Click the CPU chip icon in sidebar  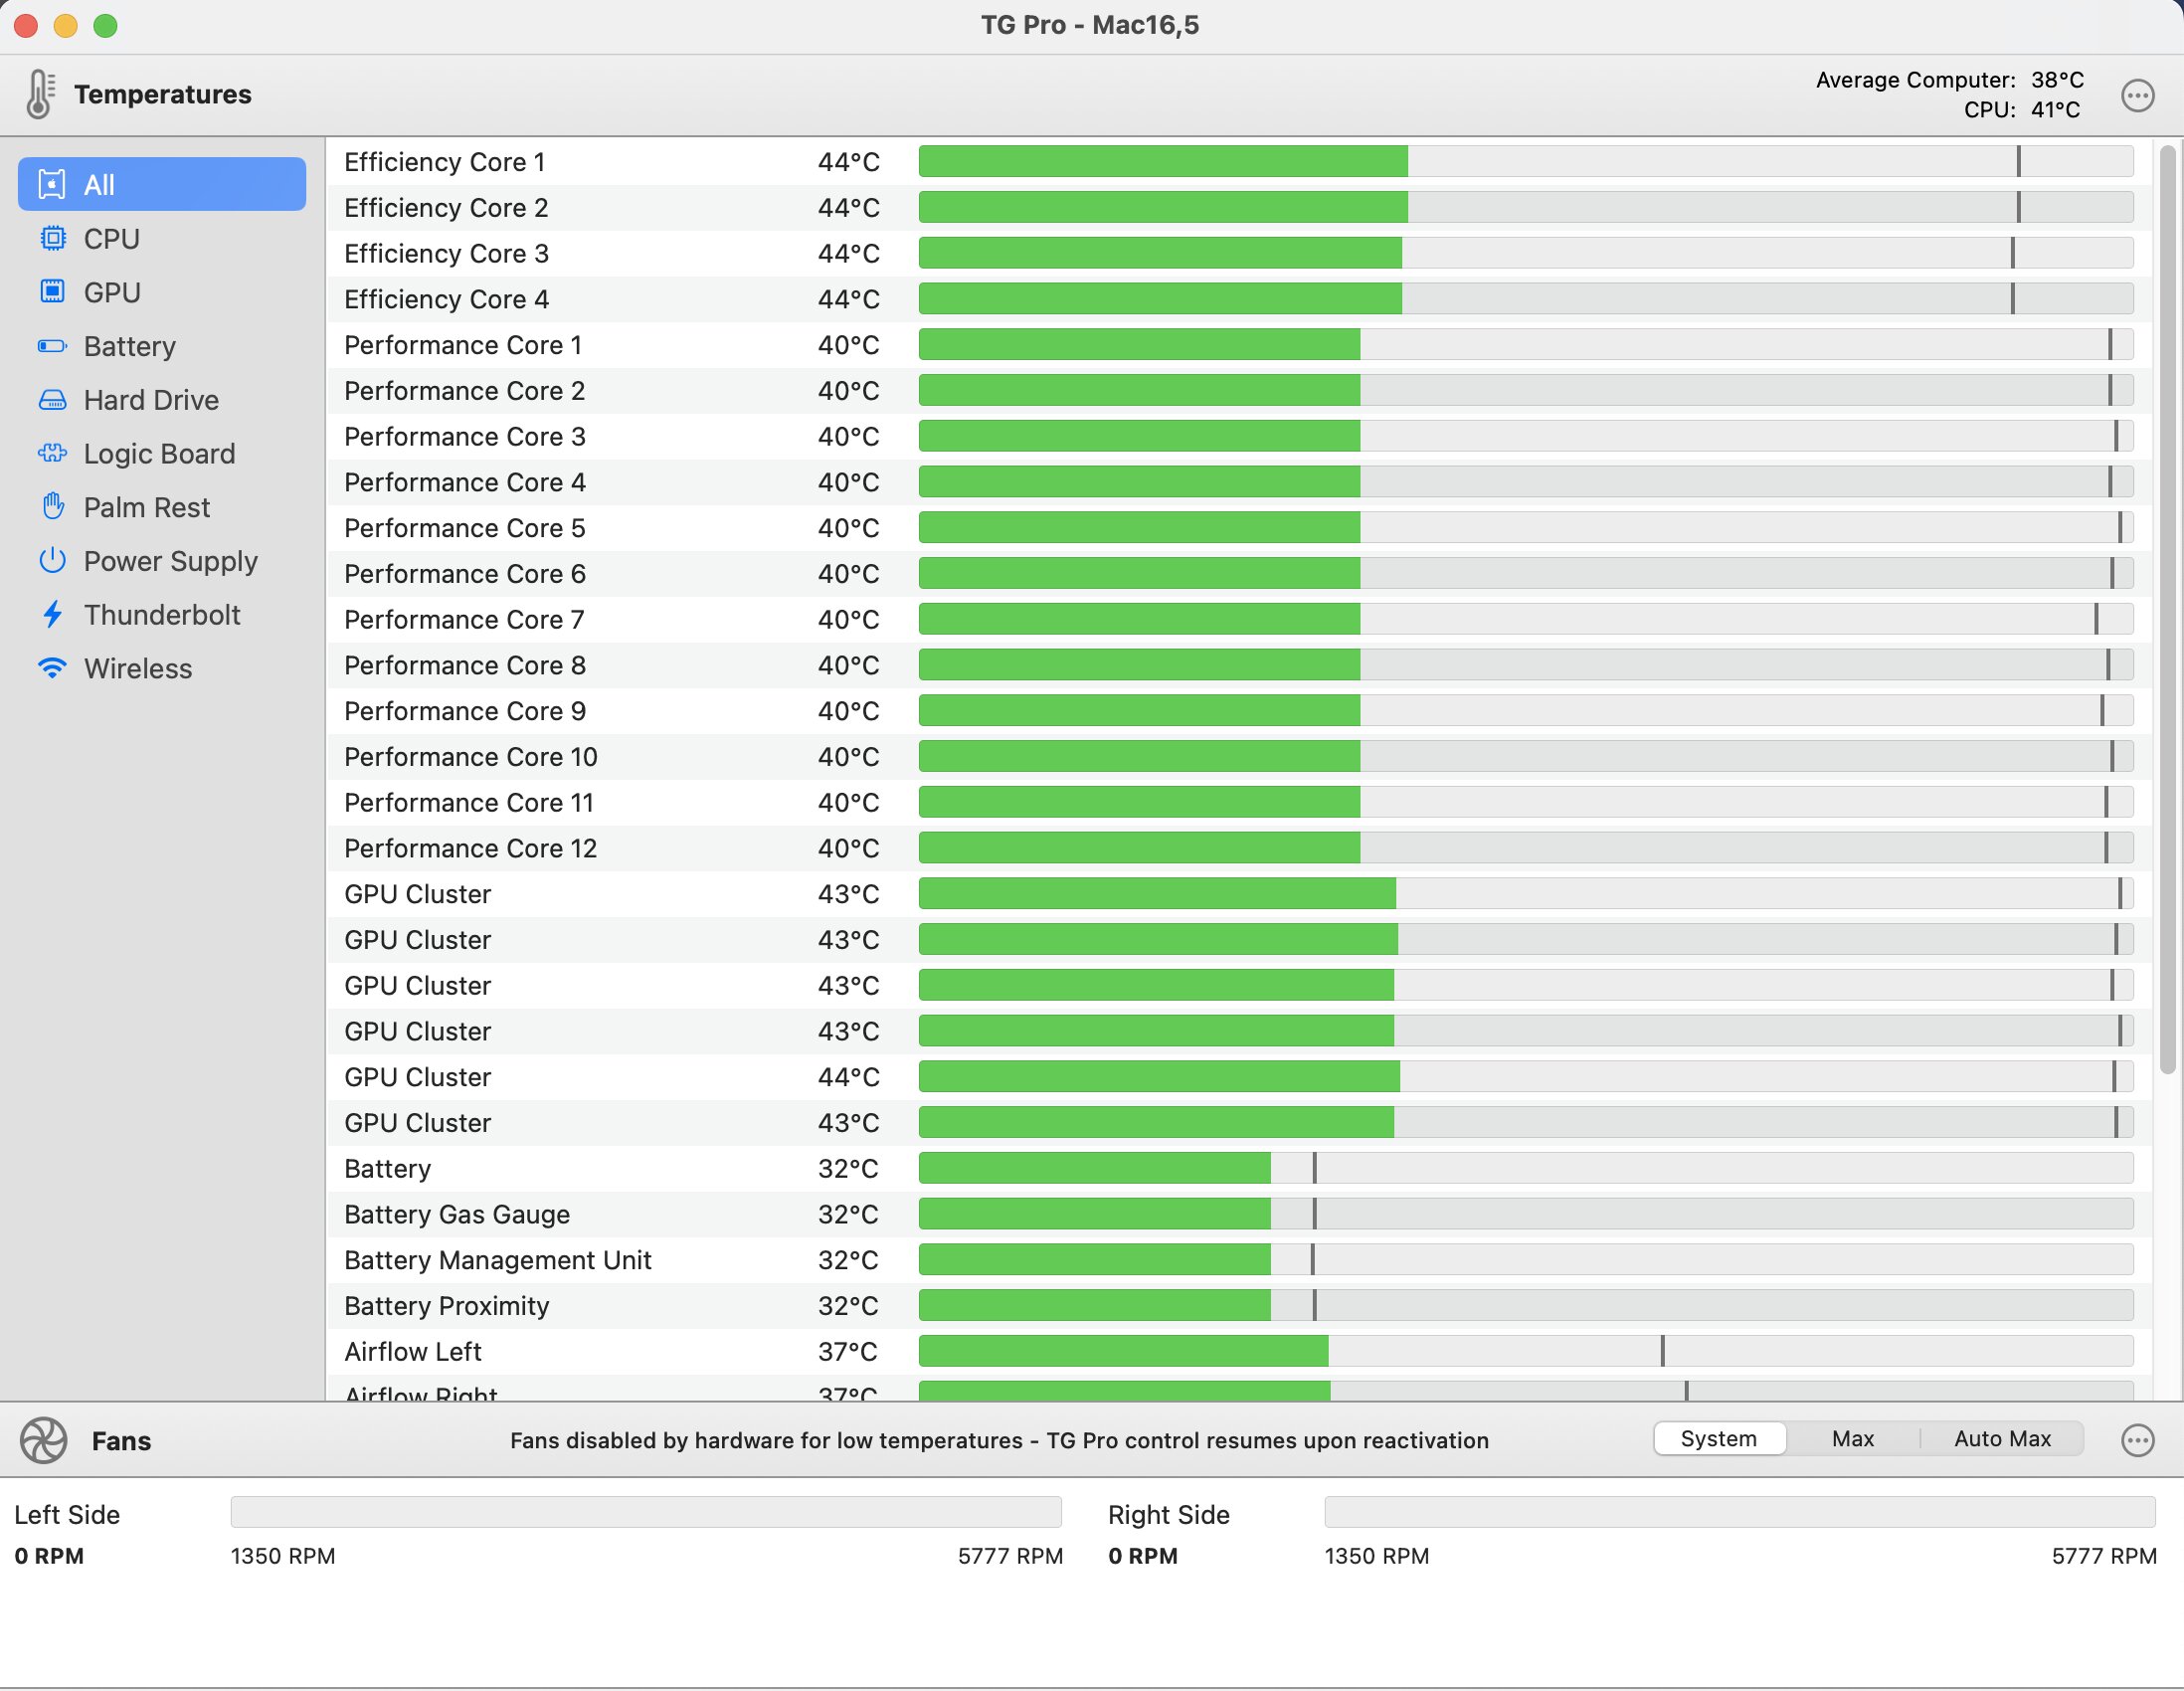52,238
